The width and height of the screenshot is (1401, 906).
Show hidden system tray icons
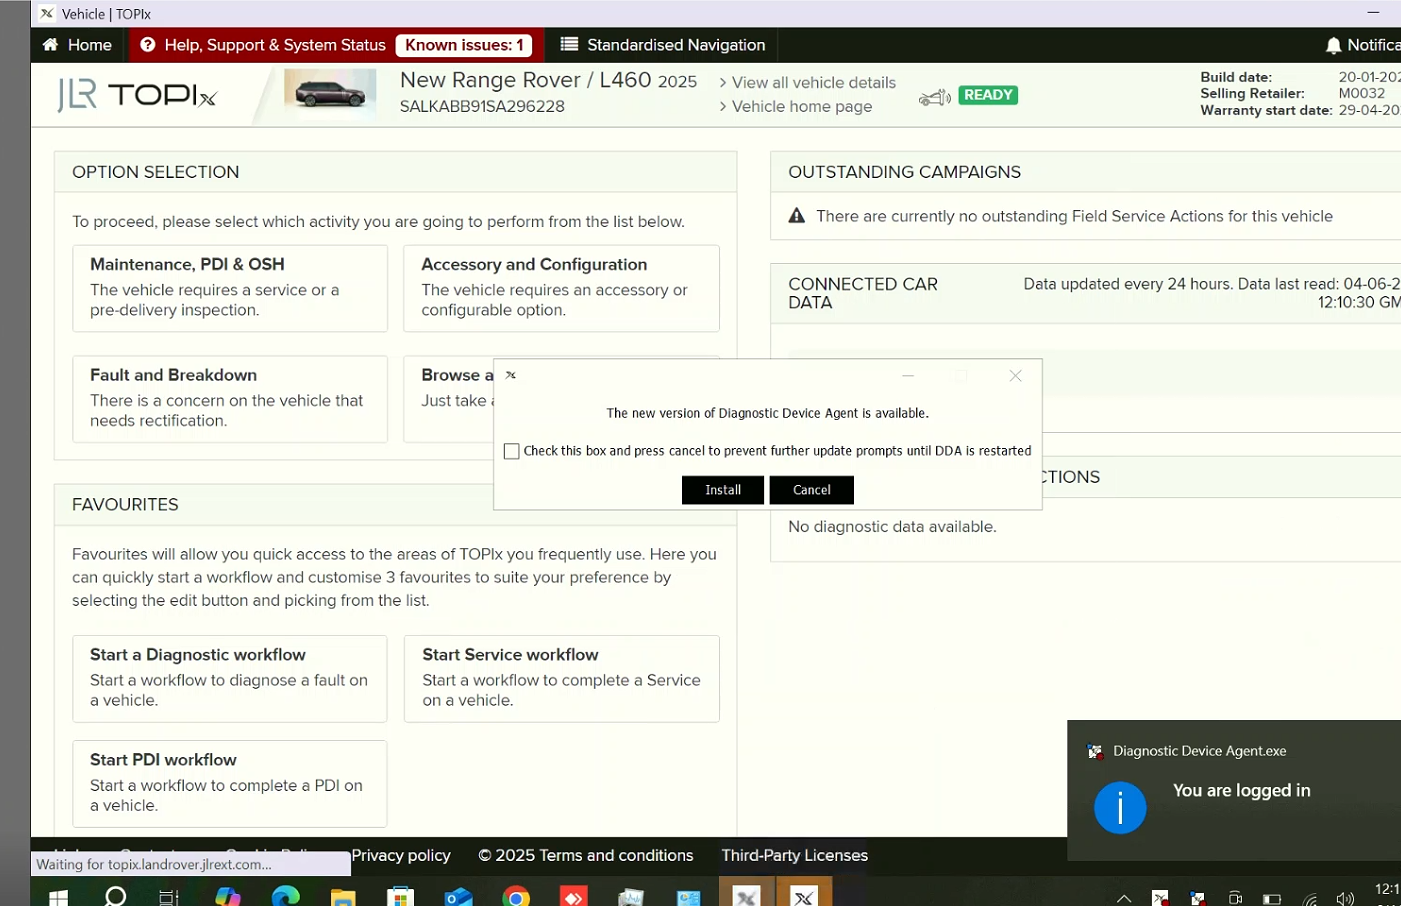1124,898
